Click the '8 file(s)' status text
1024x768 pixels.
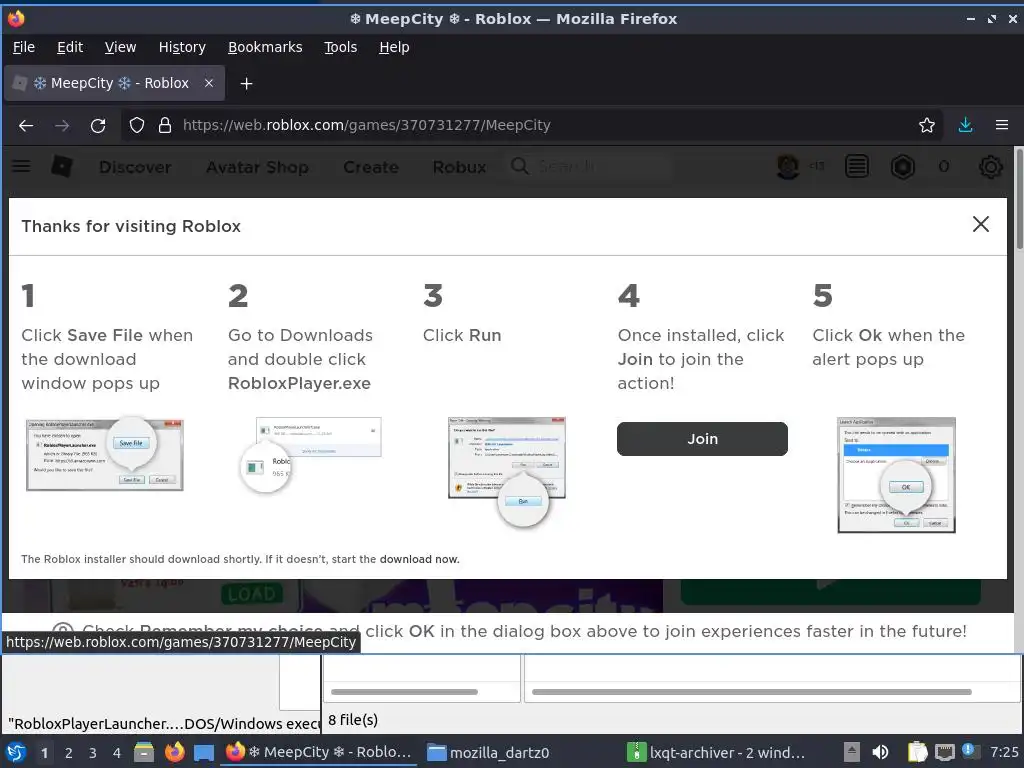click(x=353, y=720)
